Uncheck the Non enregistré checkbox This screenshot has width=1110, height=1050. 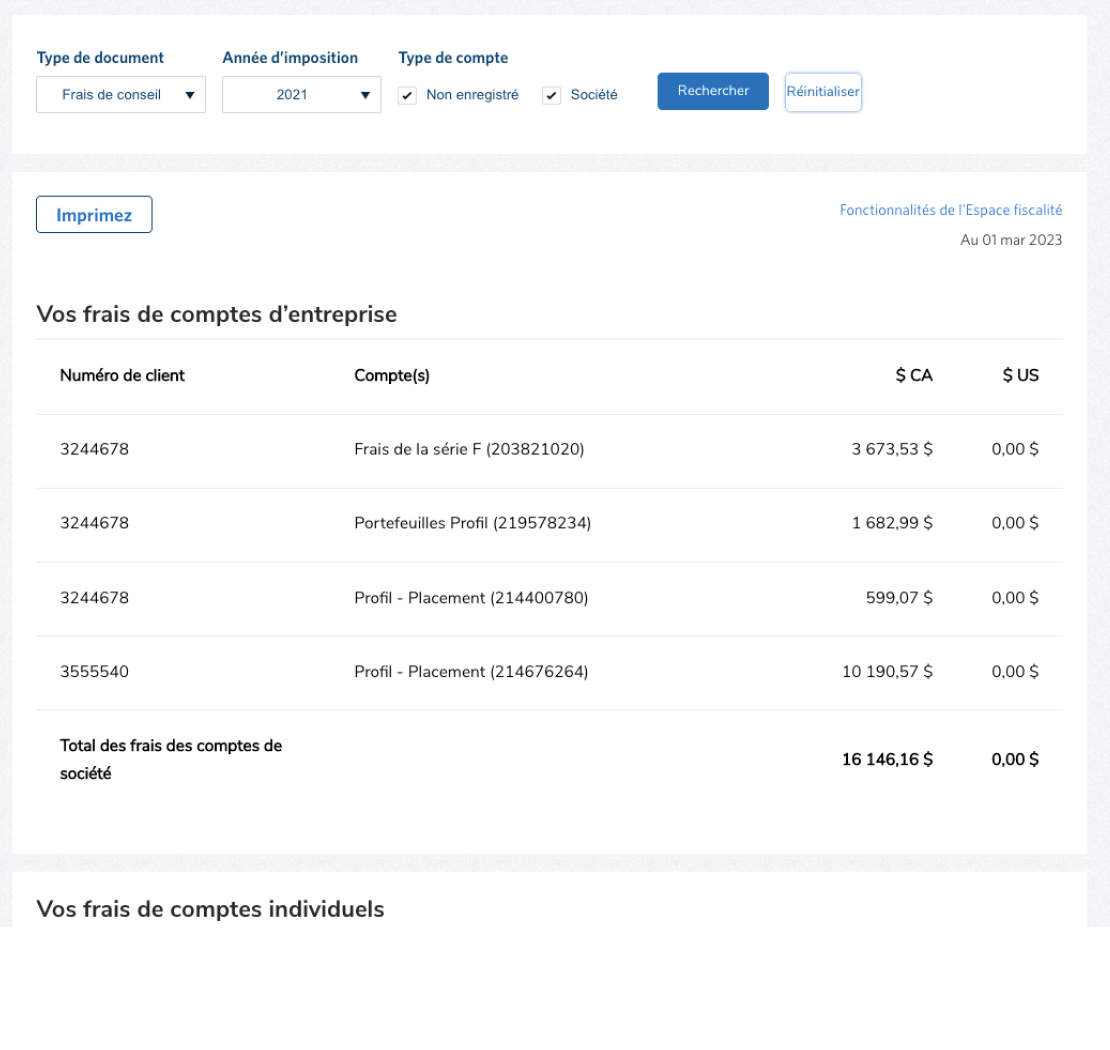407,96
